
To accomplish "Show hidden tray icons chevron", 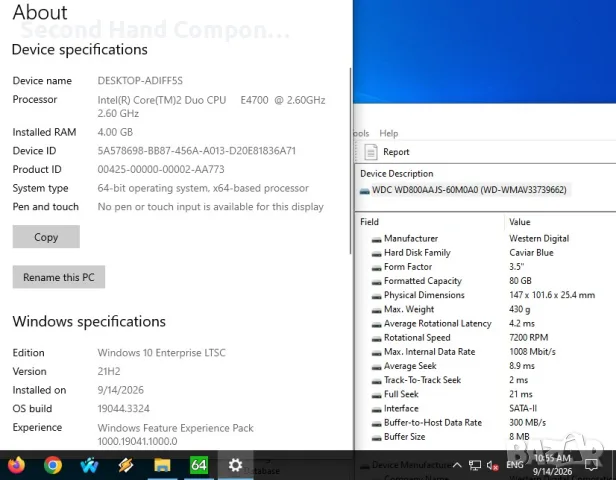I will 457,465.
